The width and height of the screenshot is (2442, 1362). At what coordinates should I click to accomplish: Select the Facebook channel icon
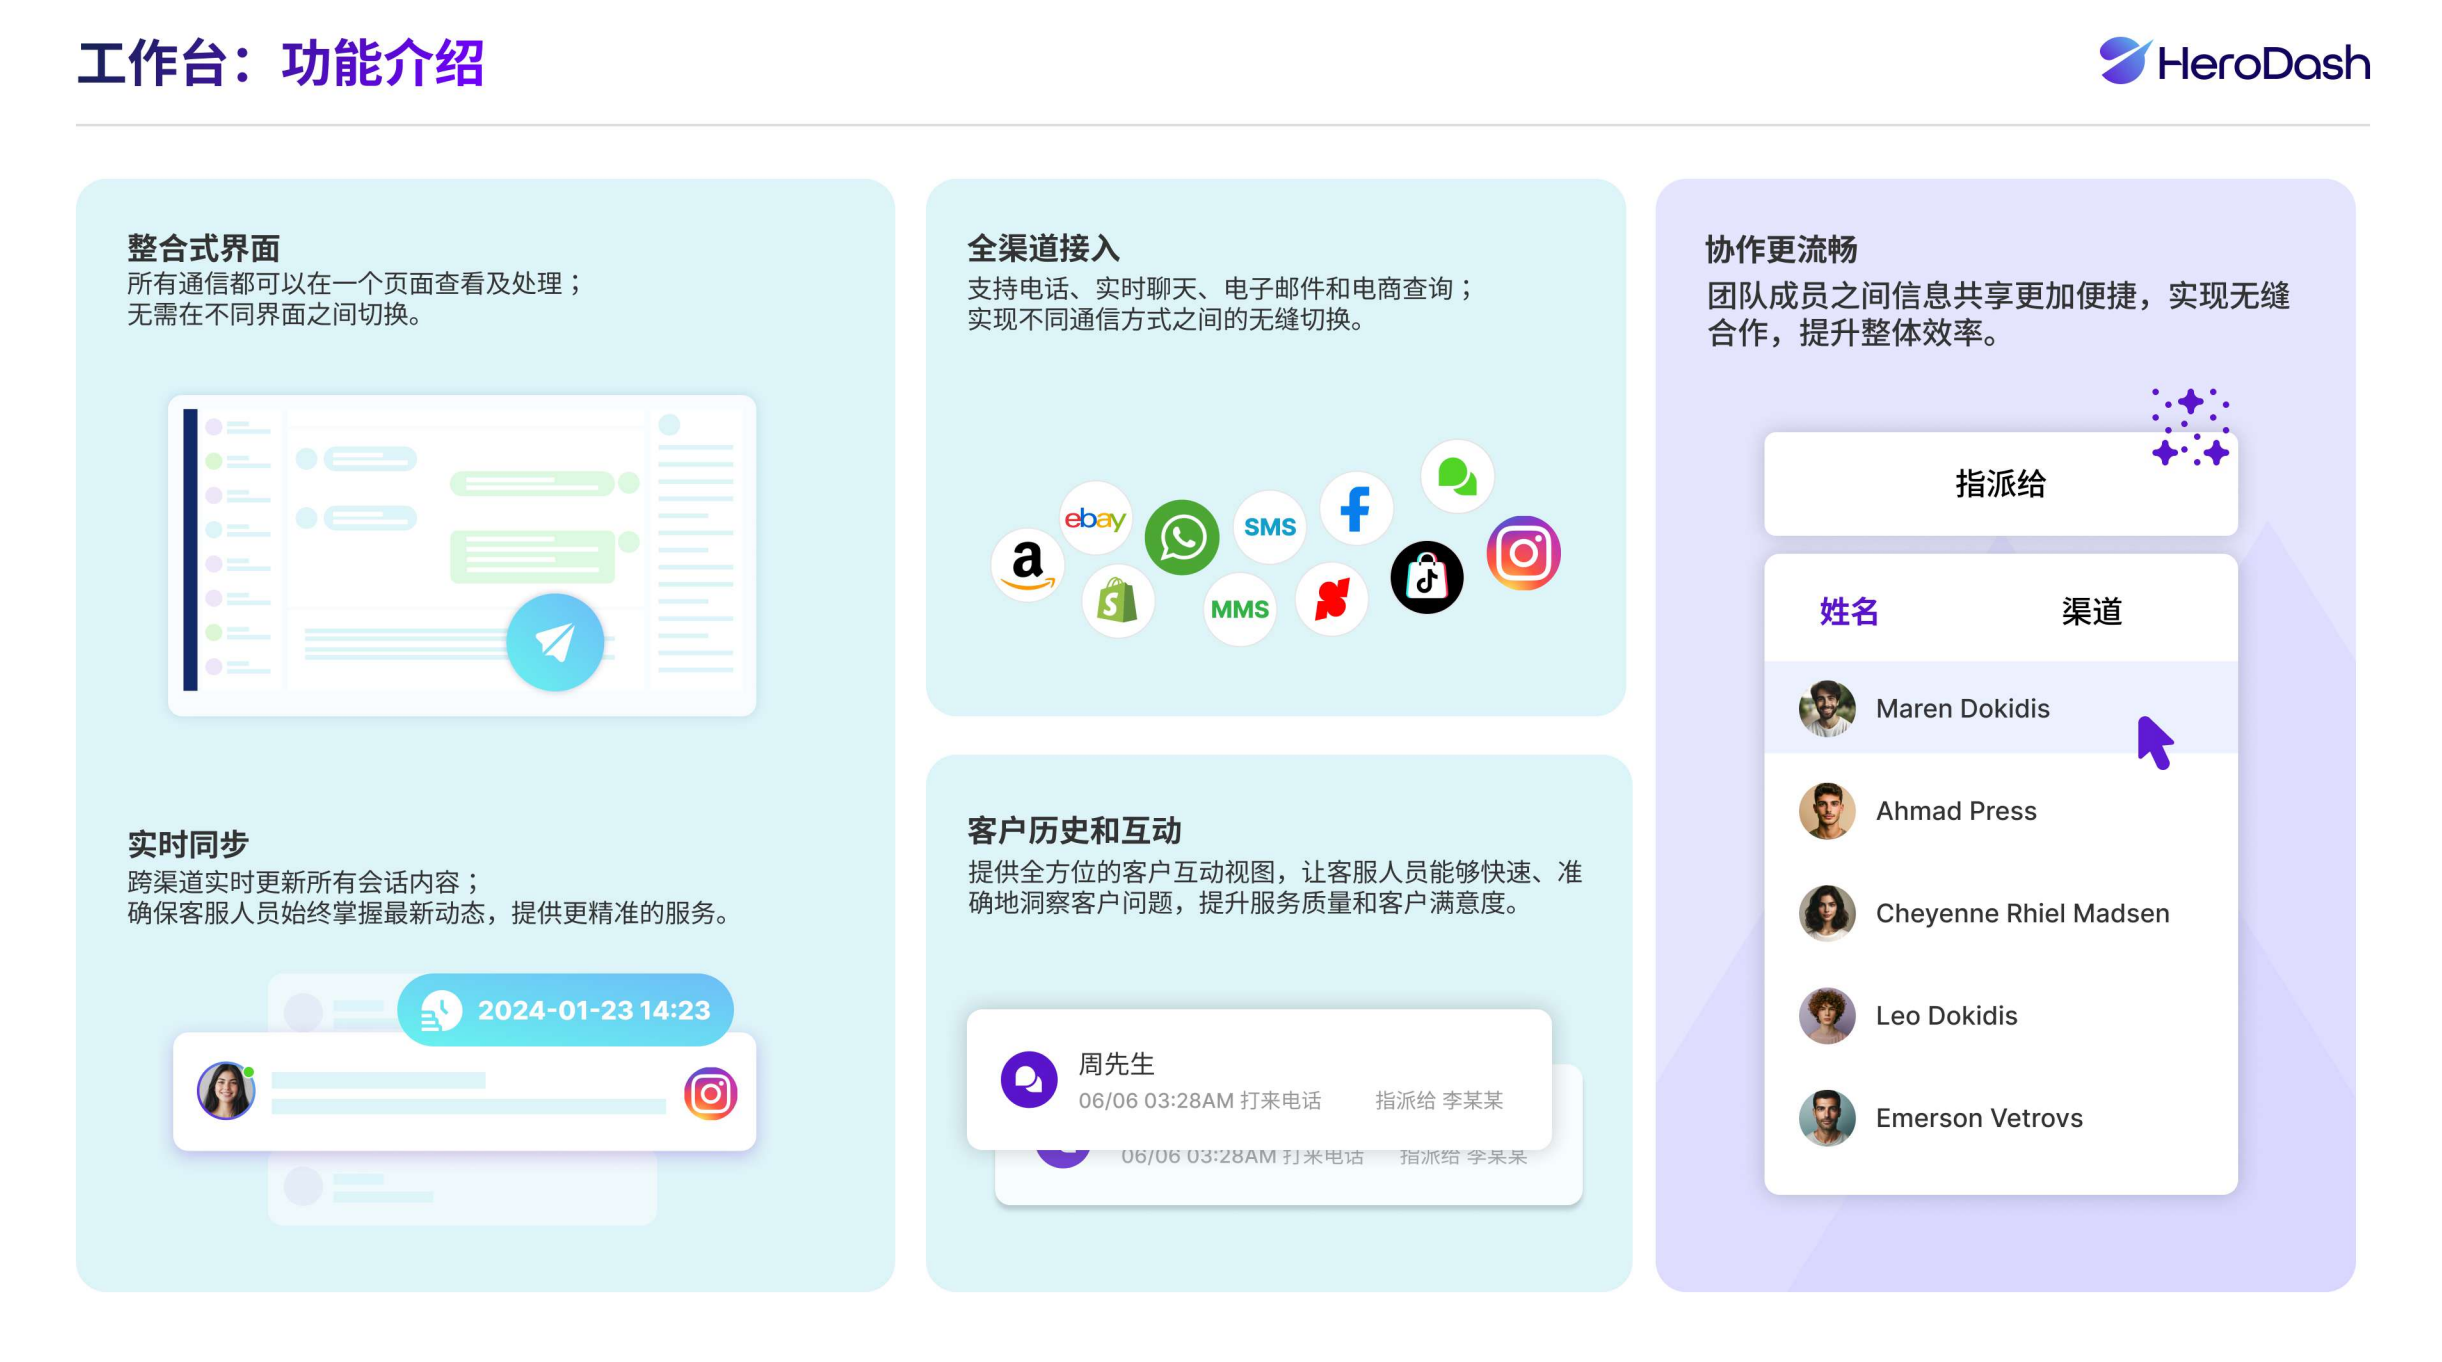tap(1356, 509)
